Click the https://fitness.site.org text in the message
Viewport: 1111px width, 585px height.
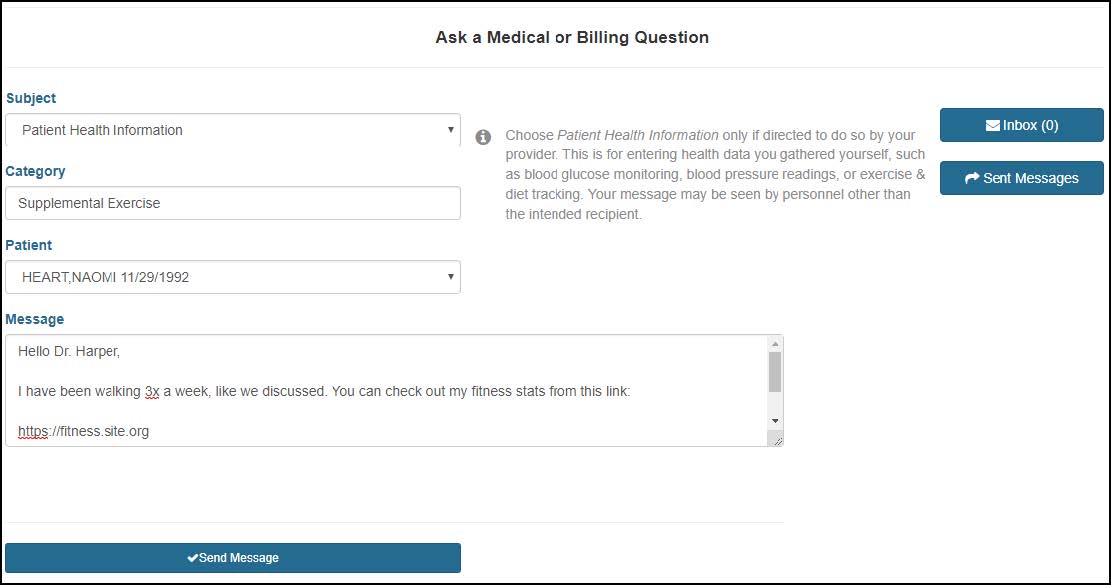[84, 431]
